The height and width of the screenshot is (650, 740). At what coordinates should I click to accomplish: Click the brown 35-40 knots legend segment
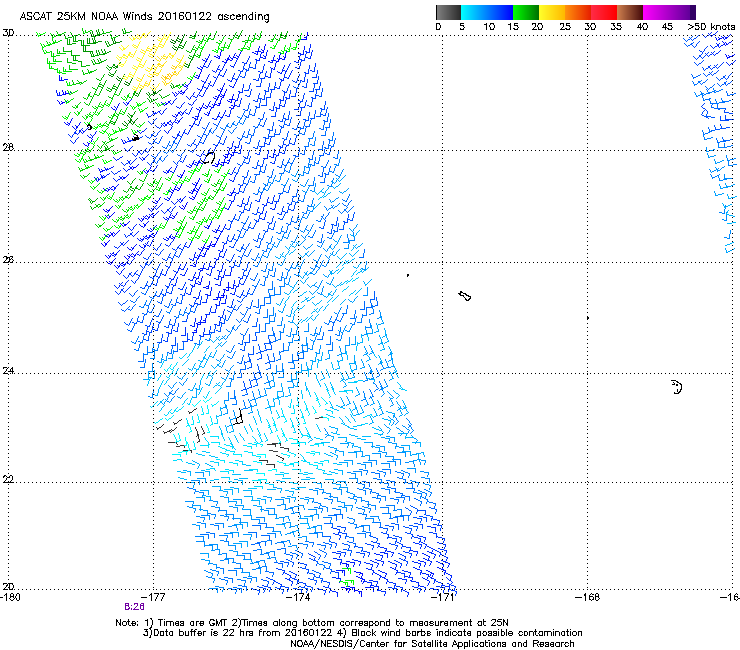click(x=630, y=12)
